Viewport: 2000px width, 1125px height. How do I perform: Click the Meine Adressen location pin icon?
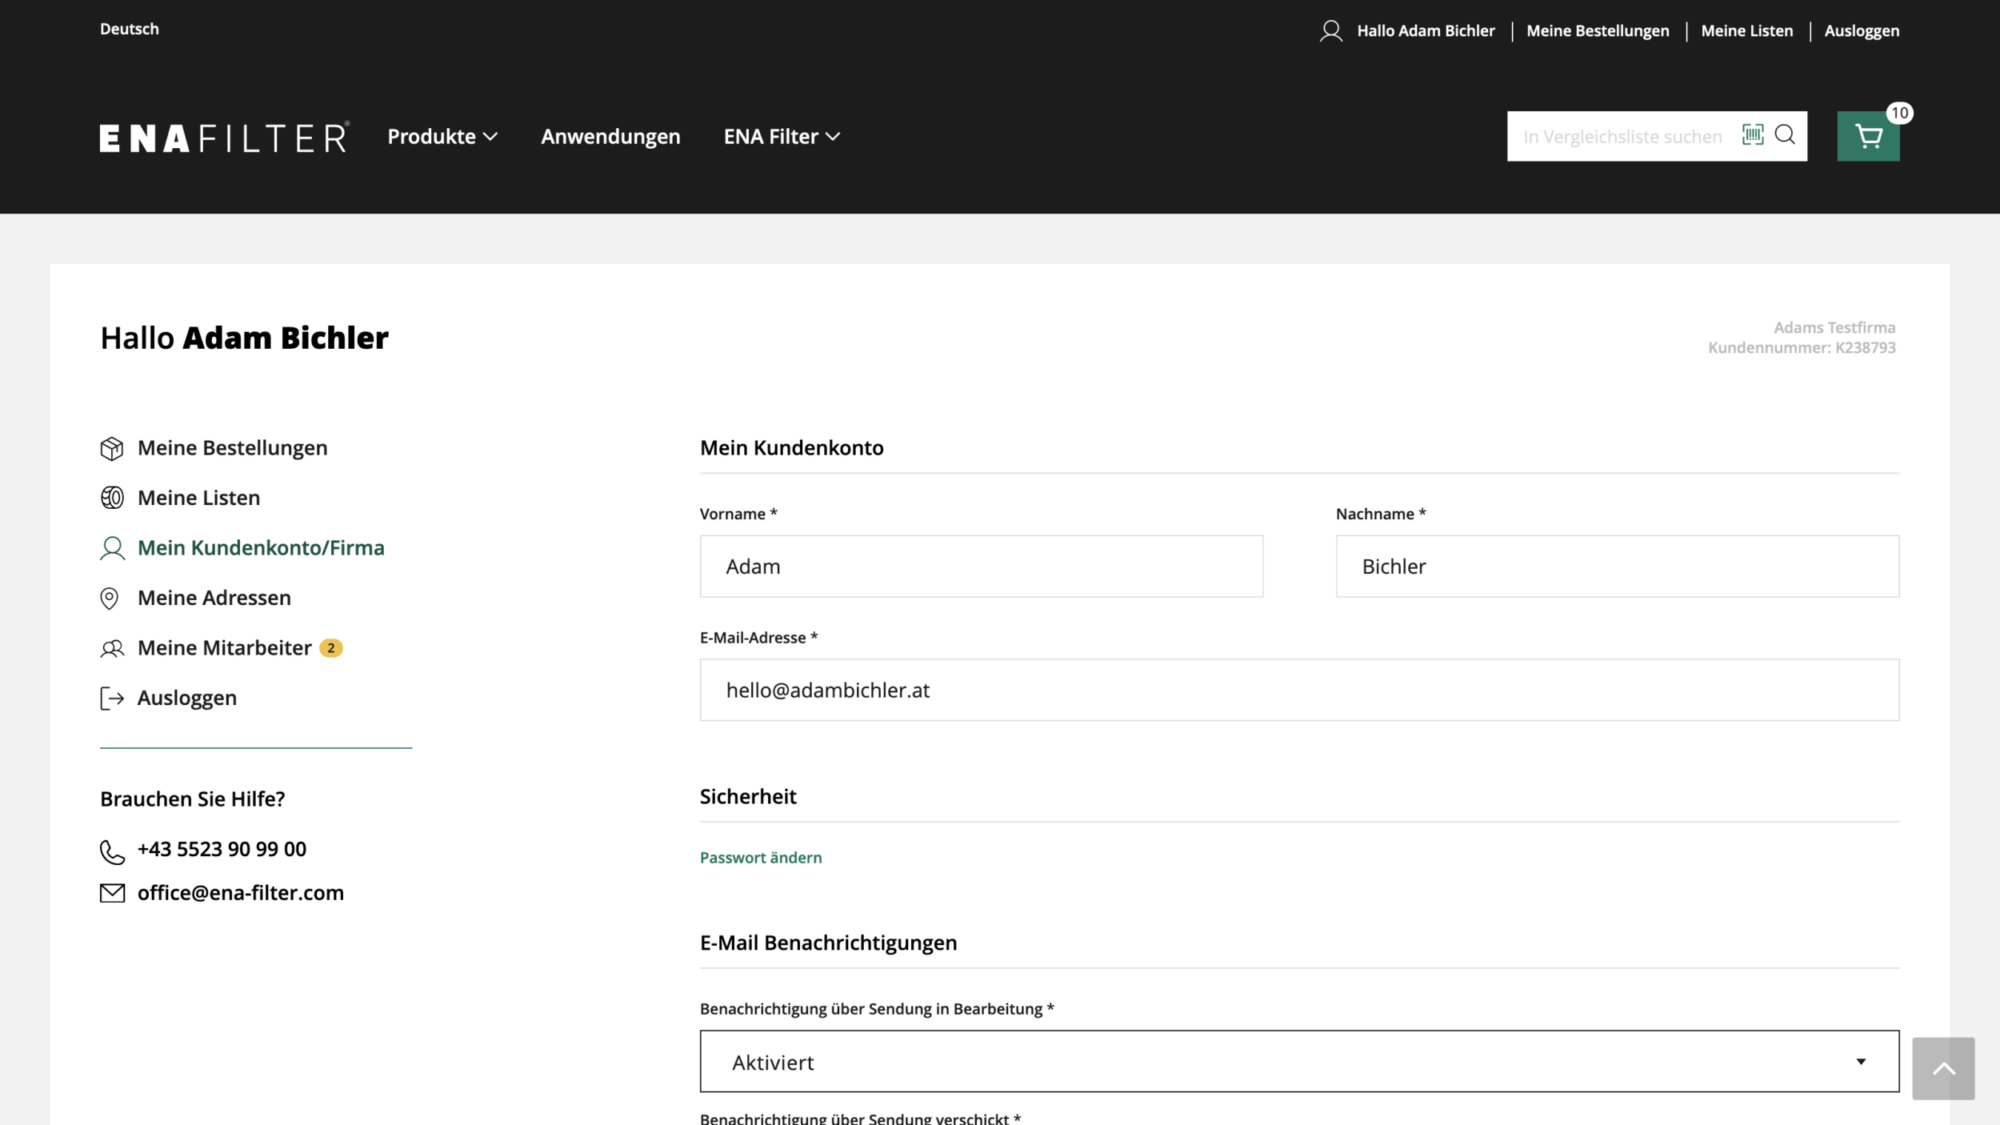coord(112,598)
